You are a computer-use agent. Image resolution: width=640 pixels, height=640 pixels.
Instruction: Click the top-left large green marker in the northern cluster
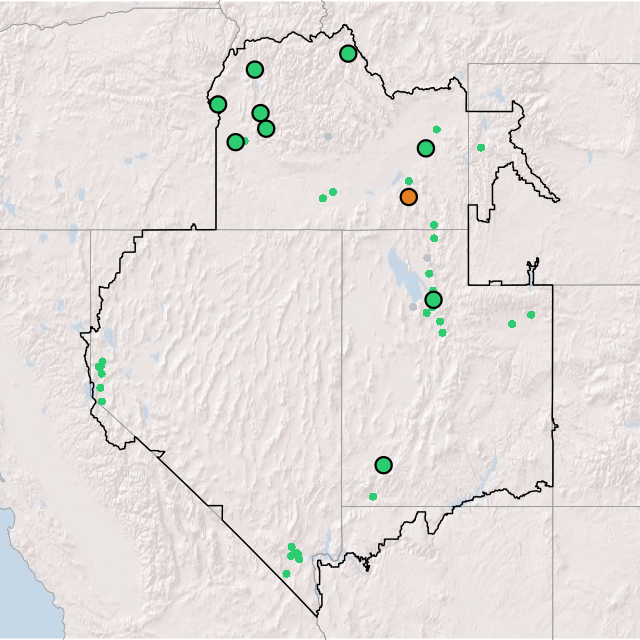pos(255,70)
